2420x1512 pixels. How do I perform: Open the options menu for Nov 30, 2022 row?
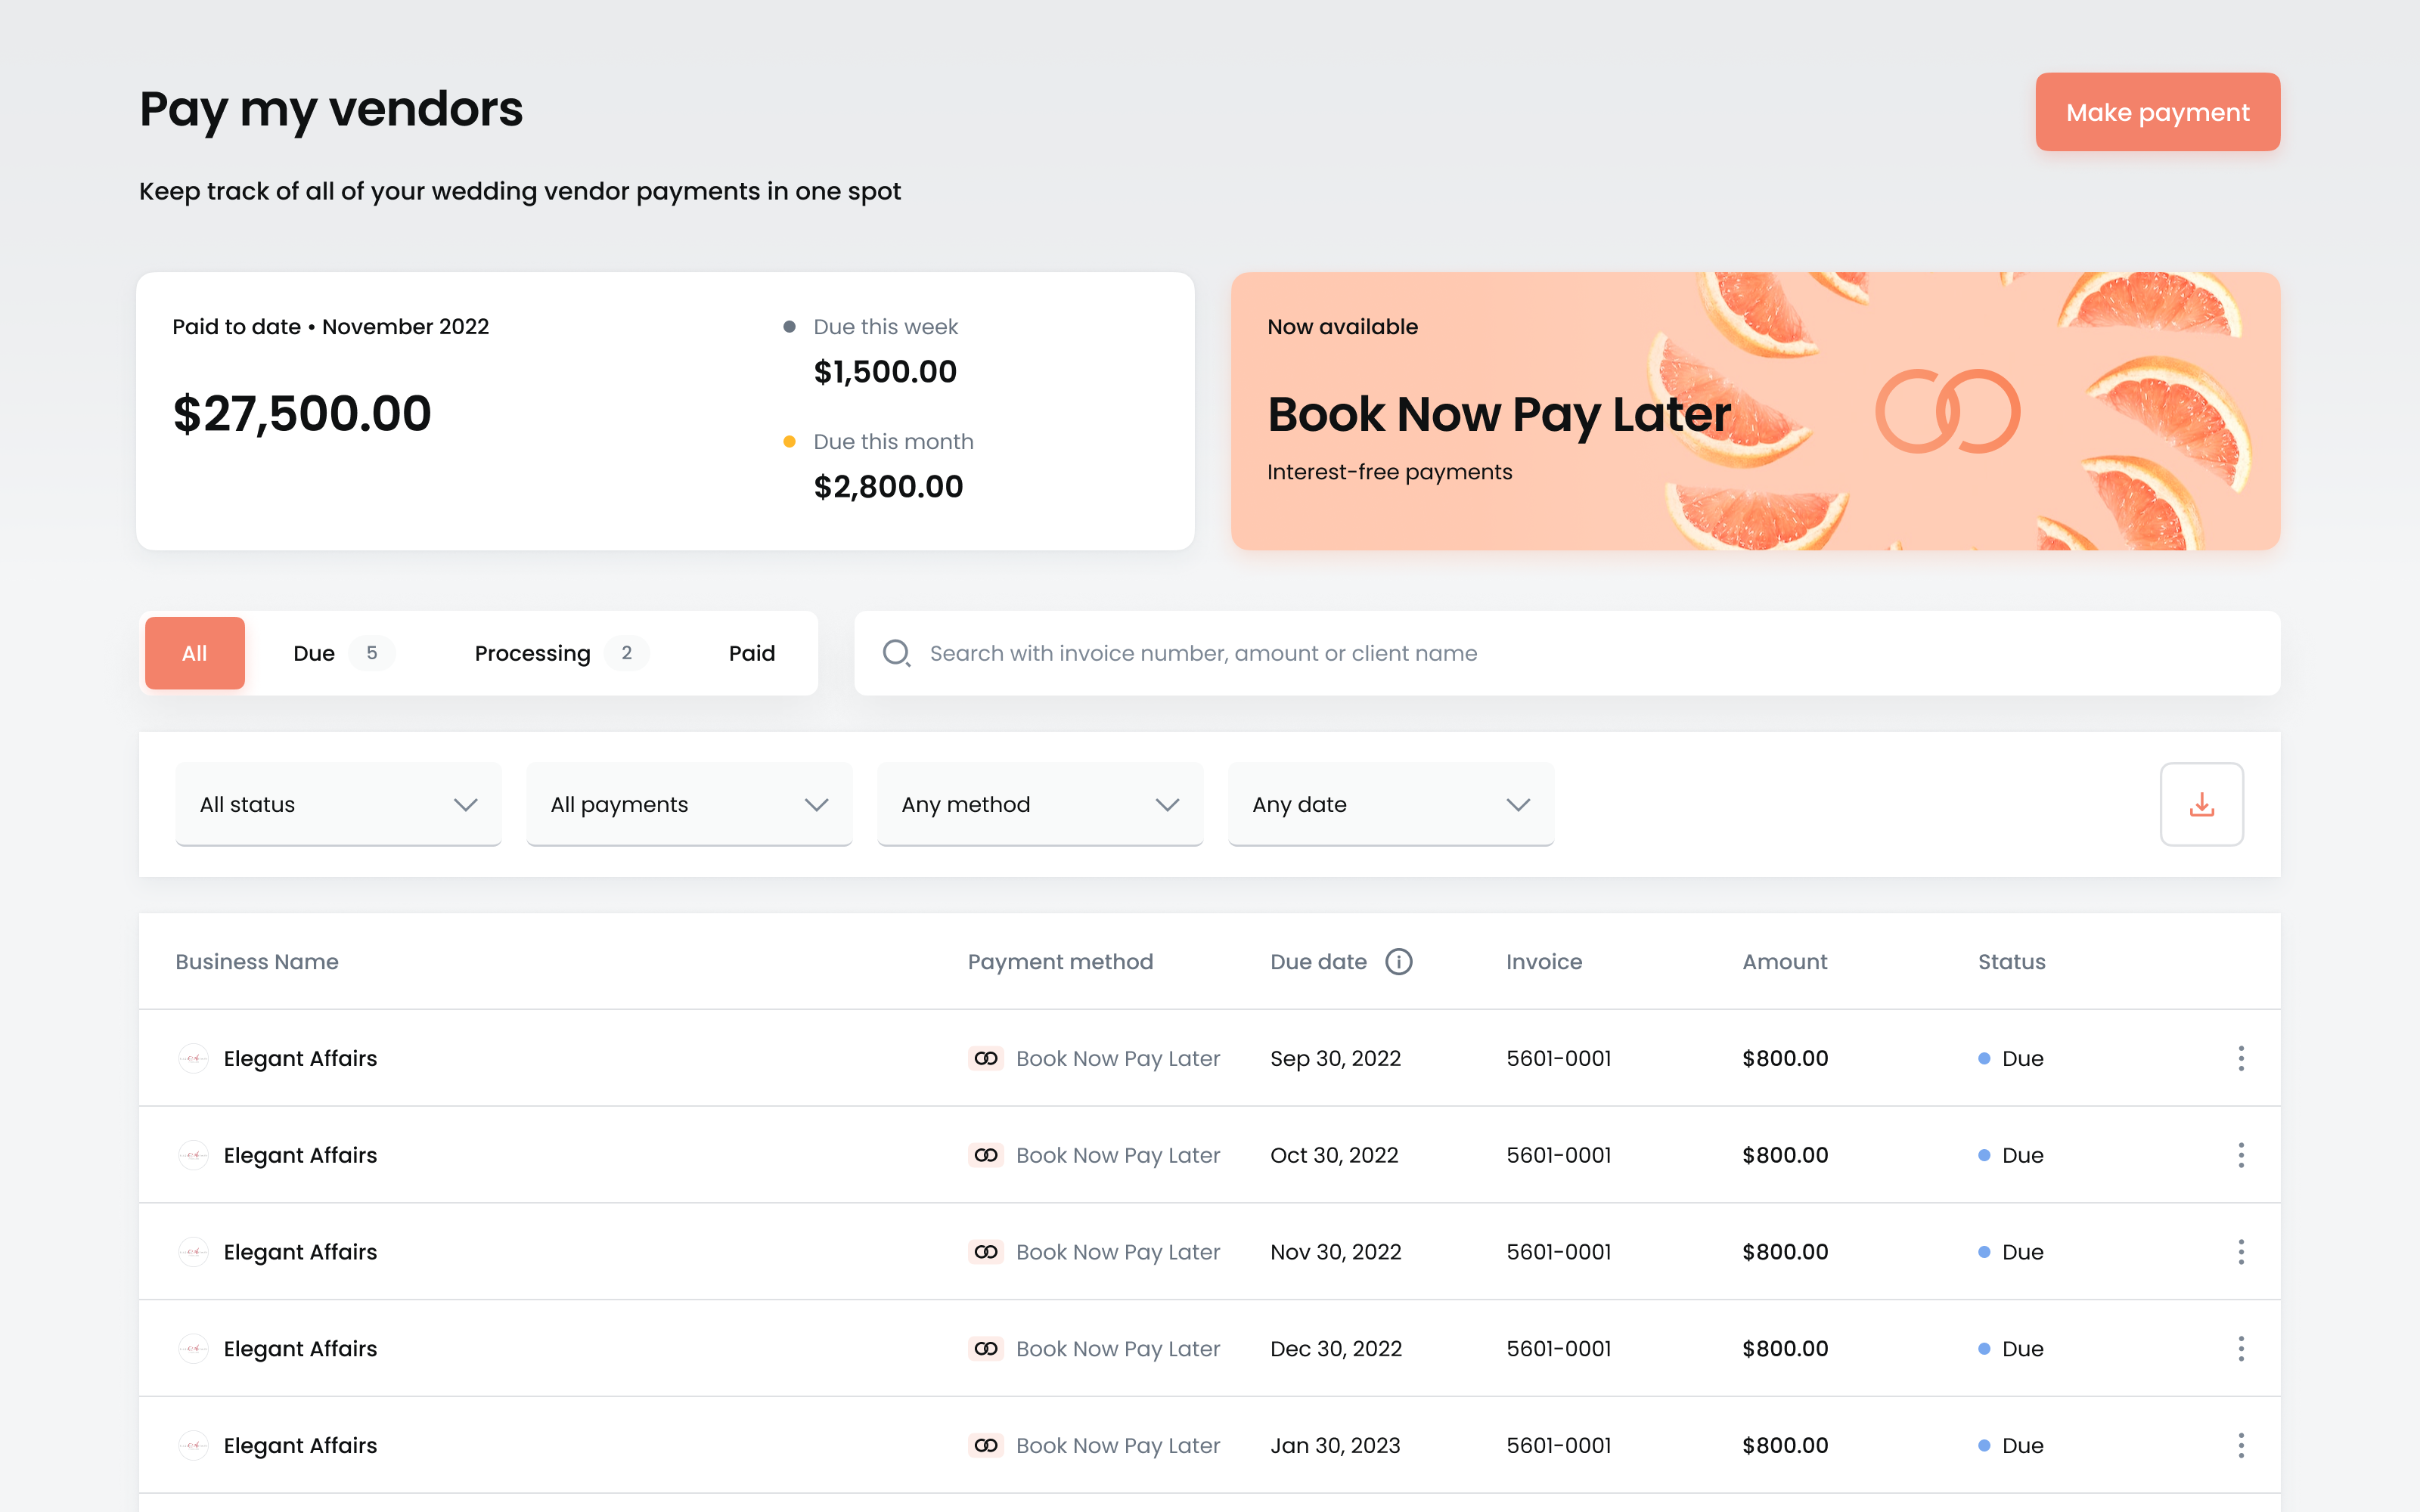point(2240,1252)
